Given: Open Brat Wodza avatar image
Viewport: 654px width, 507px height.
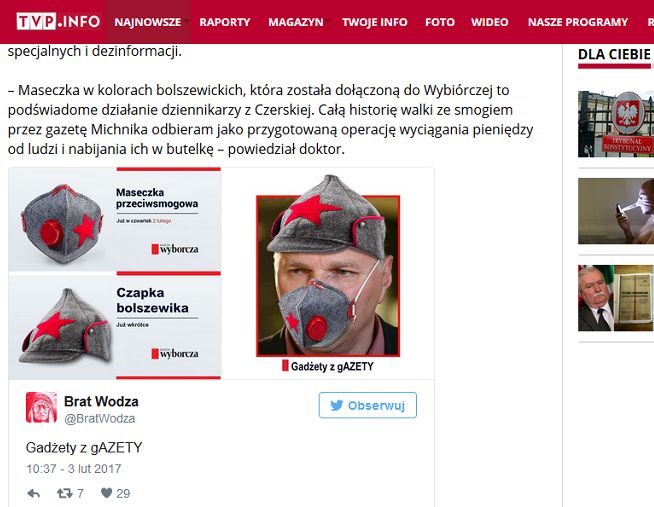Looking at the screenshot, I should 41,407.
